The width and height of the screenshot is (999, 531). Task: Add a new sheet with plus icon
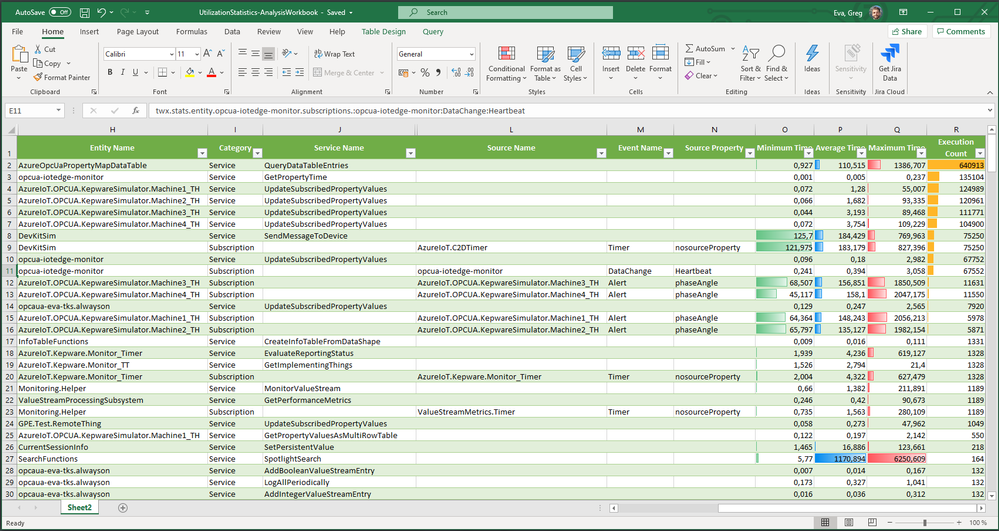pos(123,508)
